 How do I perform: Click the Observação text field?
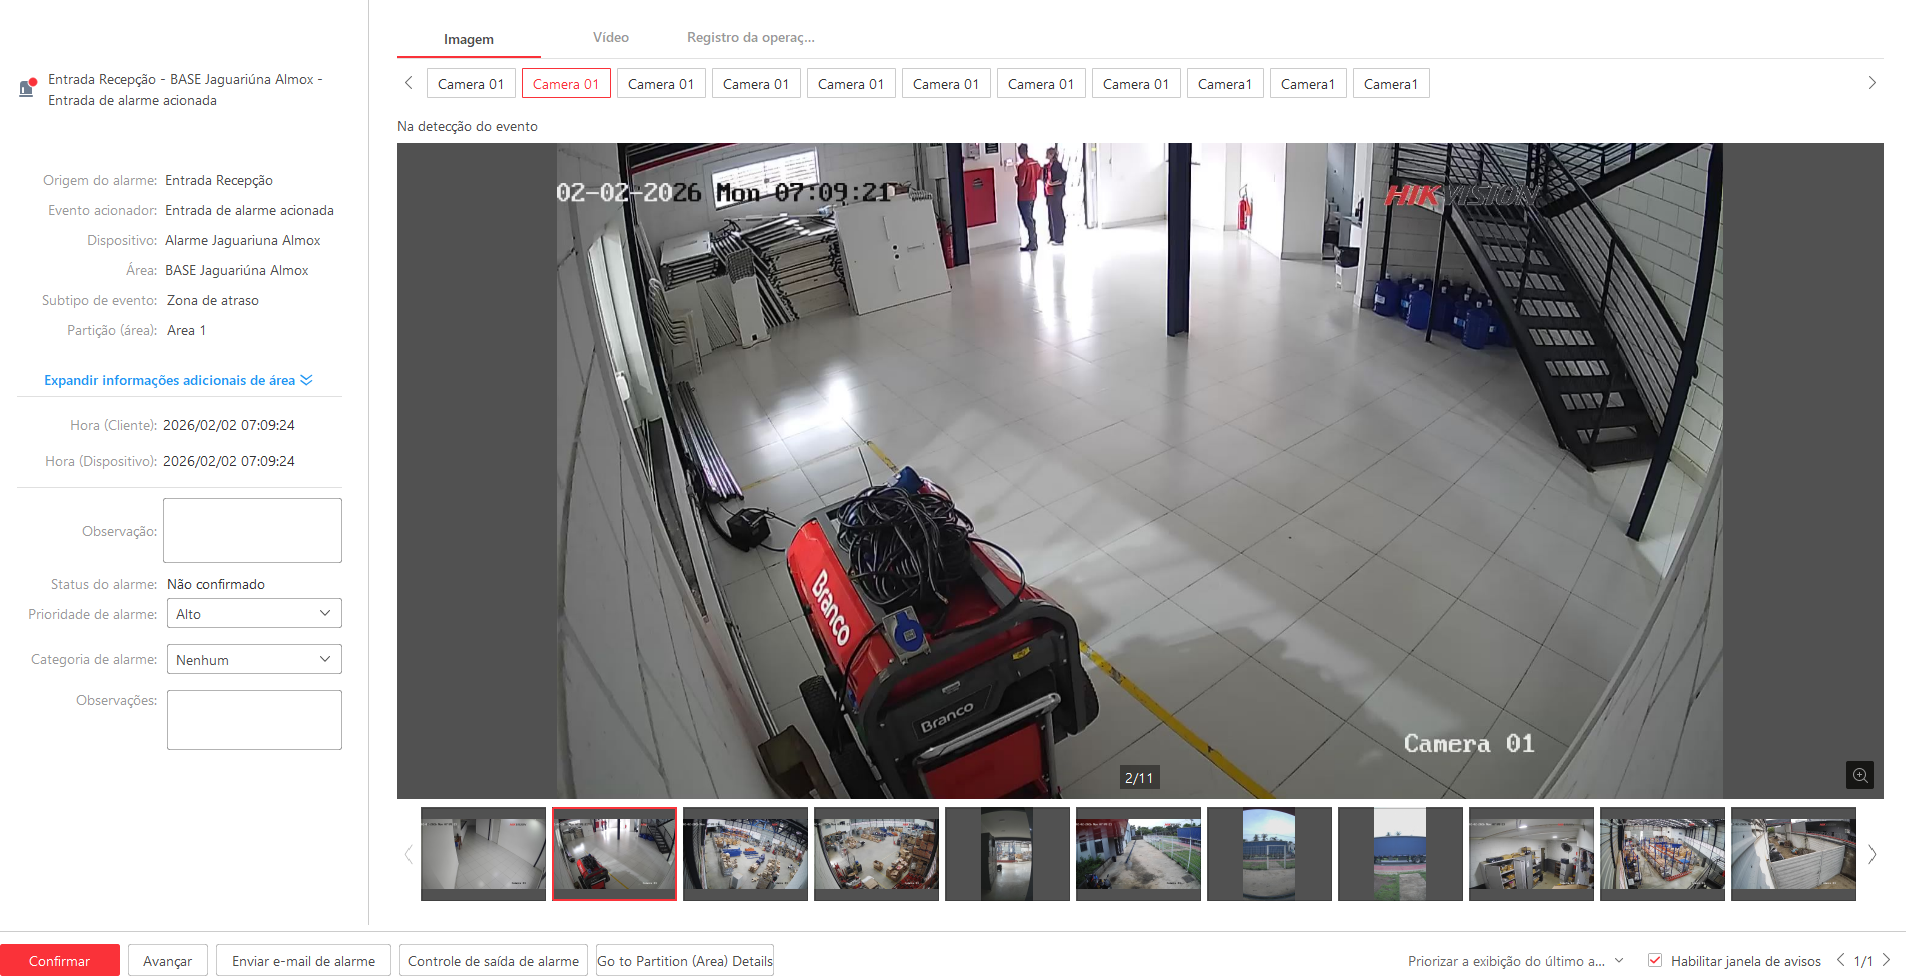tap(252, 531)
